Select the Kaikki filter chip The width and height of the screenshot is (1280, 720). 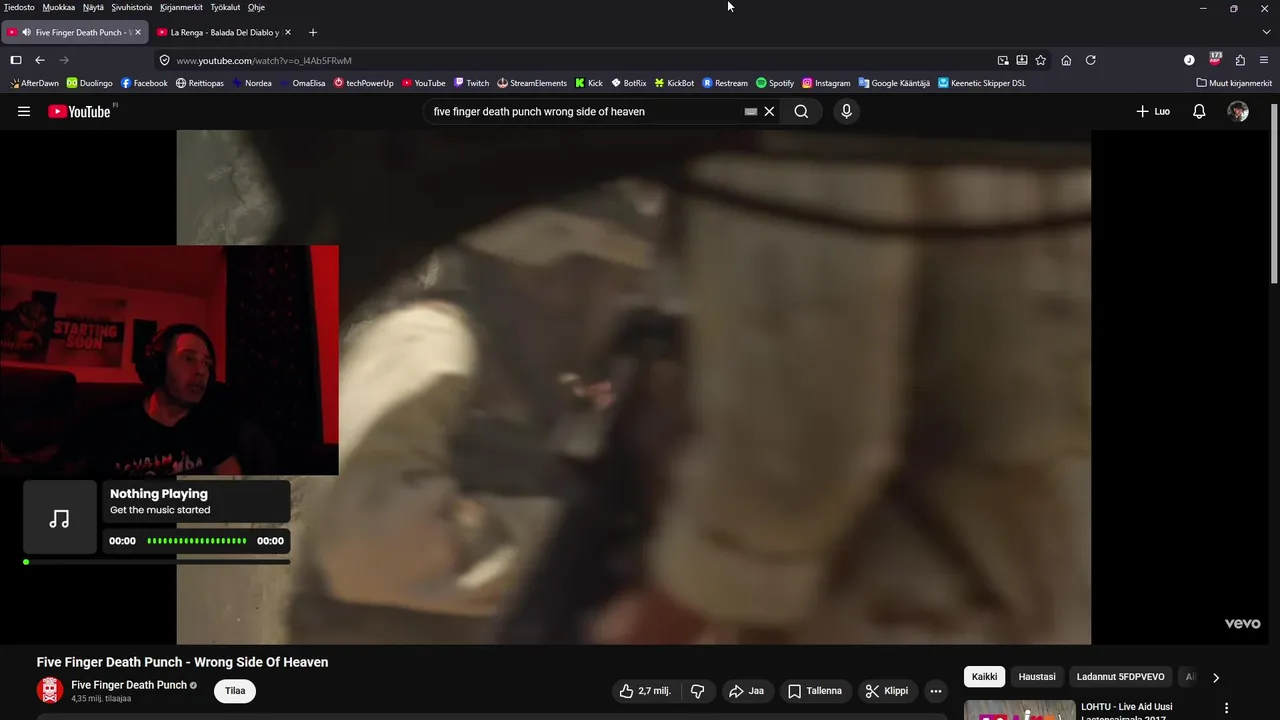click(x=985, y=677)
